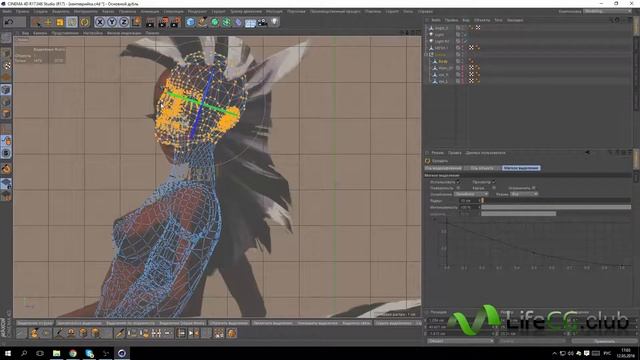Open Cinema 4D icon in taskbar
The image size is (640, 360).
pyautogui.click(x=122, y=353)
